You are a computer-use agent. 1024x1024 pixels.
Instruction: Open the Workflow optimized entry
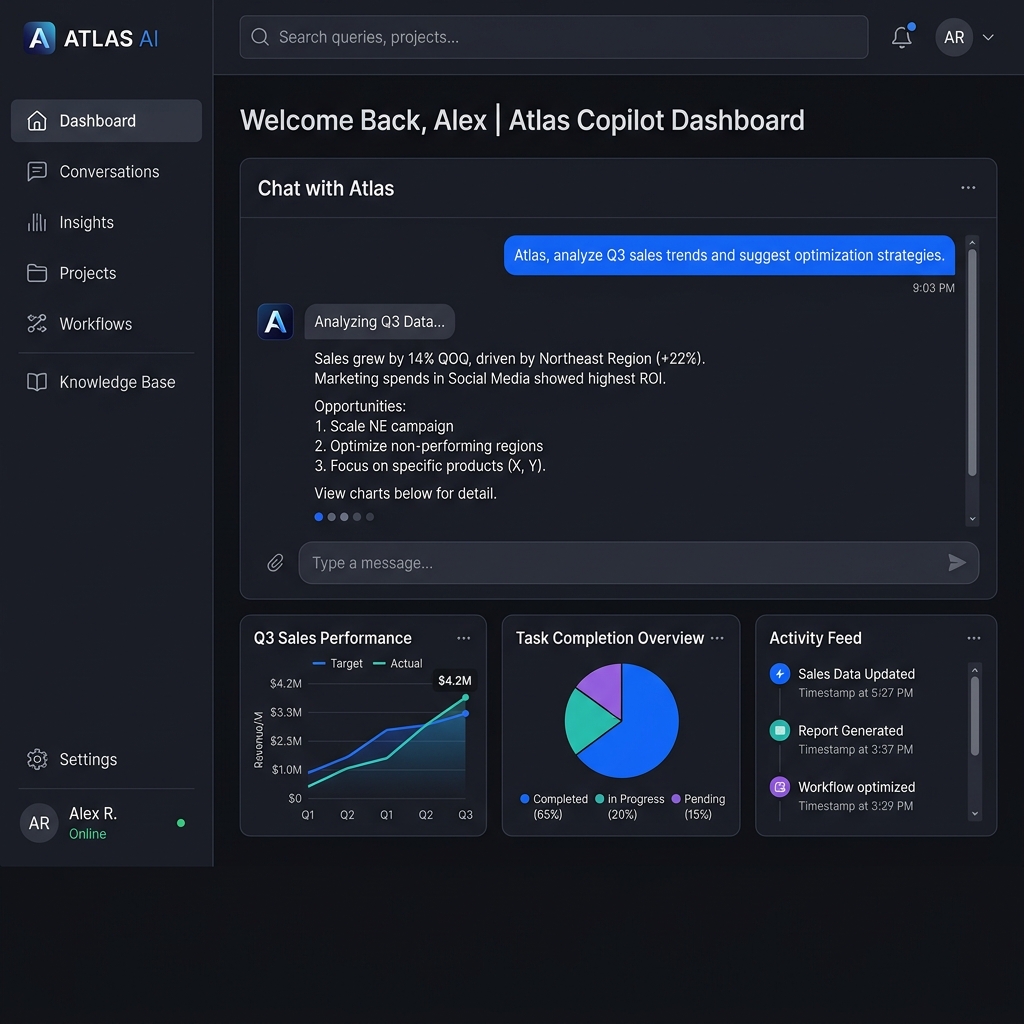pyautogui.click(x=856, y=796)
